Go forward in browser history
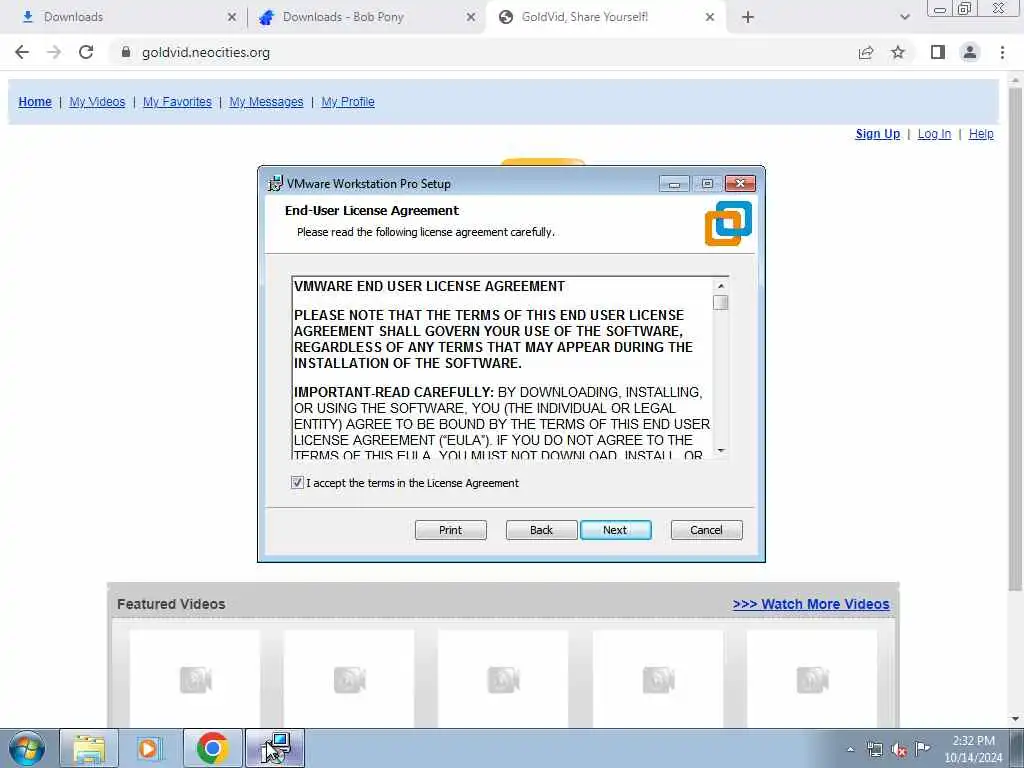 click(54, 52)
